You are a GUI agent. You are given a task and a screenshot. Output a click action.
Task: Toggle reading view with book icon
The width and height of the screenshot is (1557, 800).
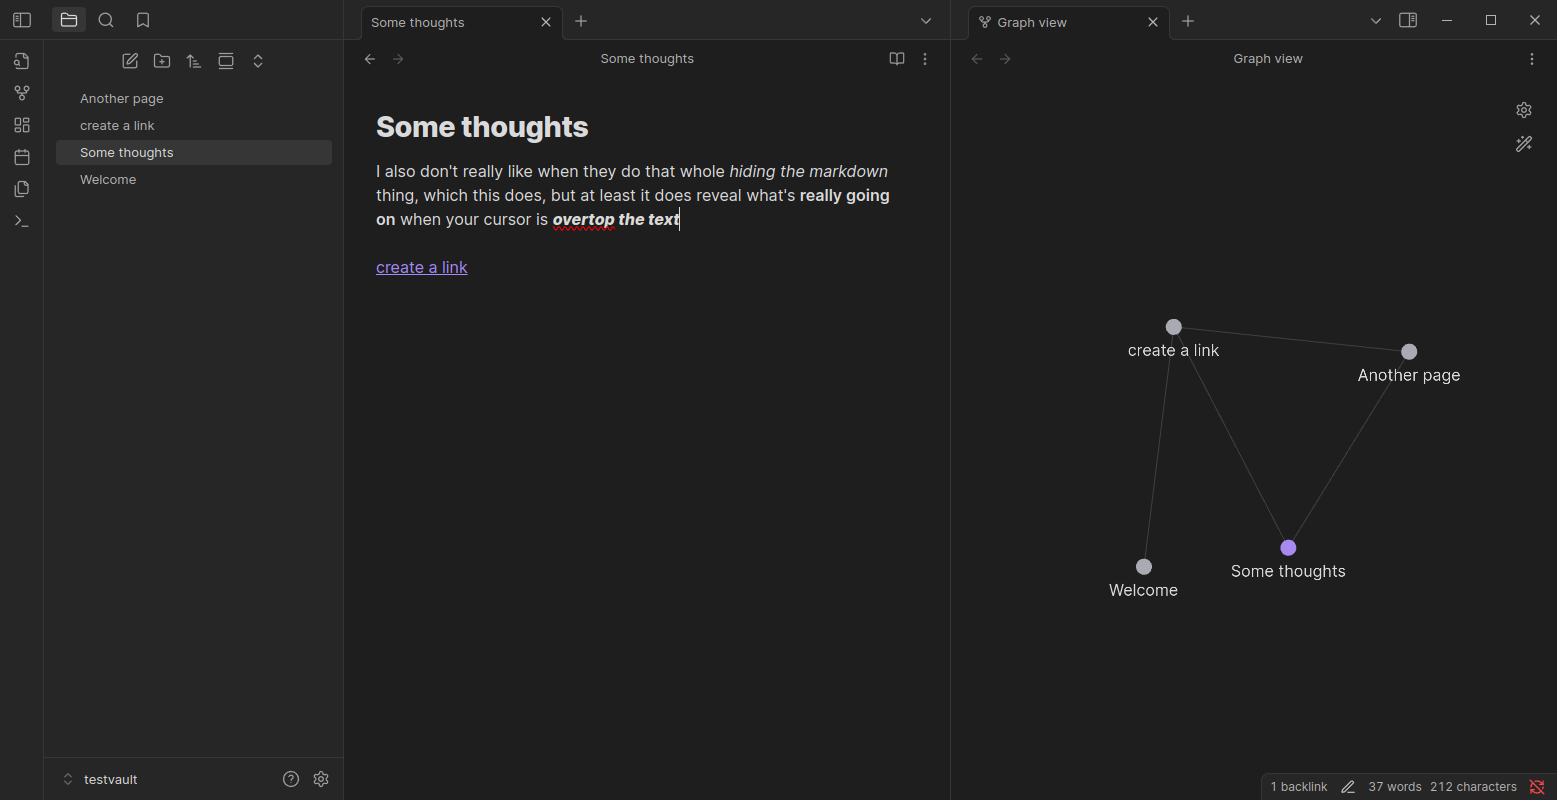[x=897, y=59]
